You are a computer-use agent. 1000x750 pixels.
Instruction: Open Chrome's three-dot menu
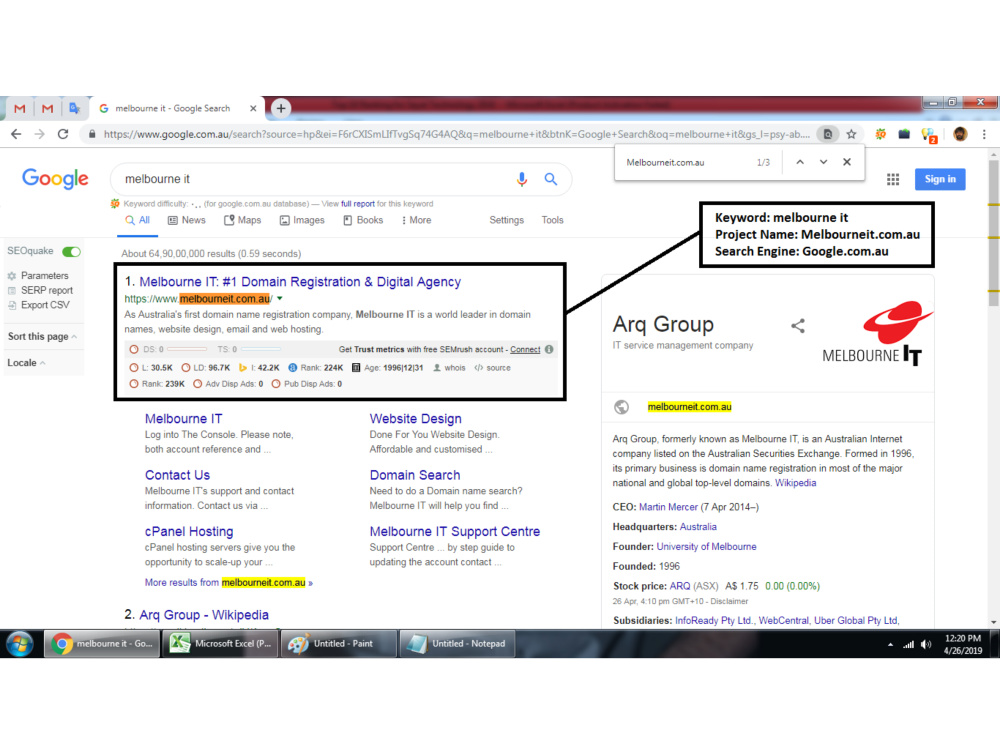984,134
